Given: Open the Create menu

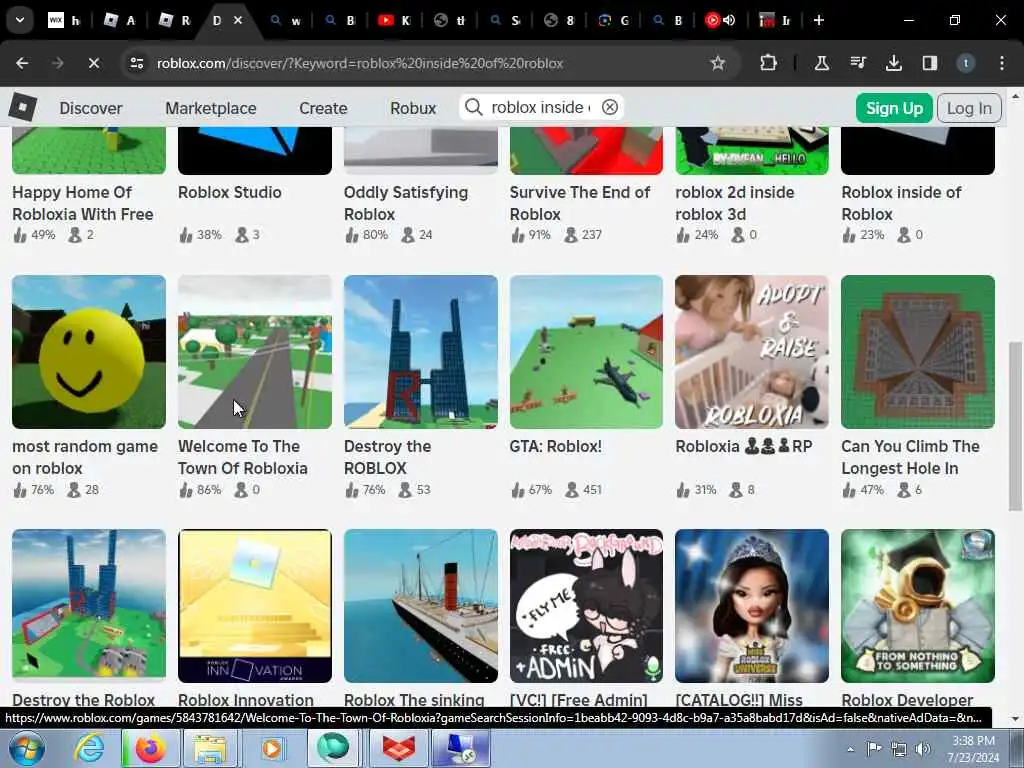Looking at the screenshot, I should coord(323,108).
